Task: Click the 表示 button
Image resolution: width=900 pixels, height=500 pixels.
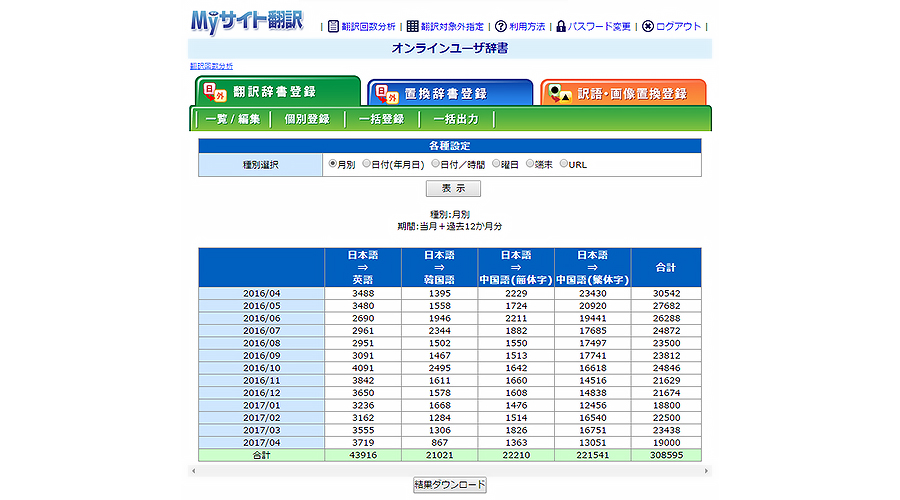Action: [453, 188]
